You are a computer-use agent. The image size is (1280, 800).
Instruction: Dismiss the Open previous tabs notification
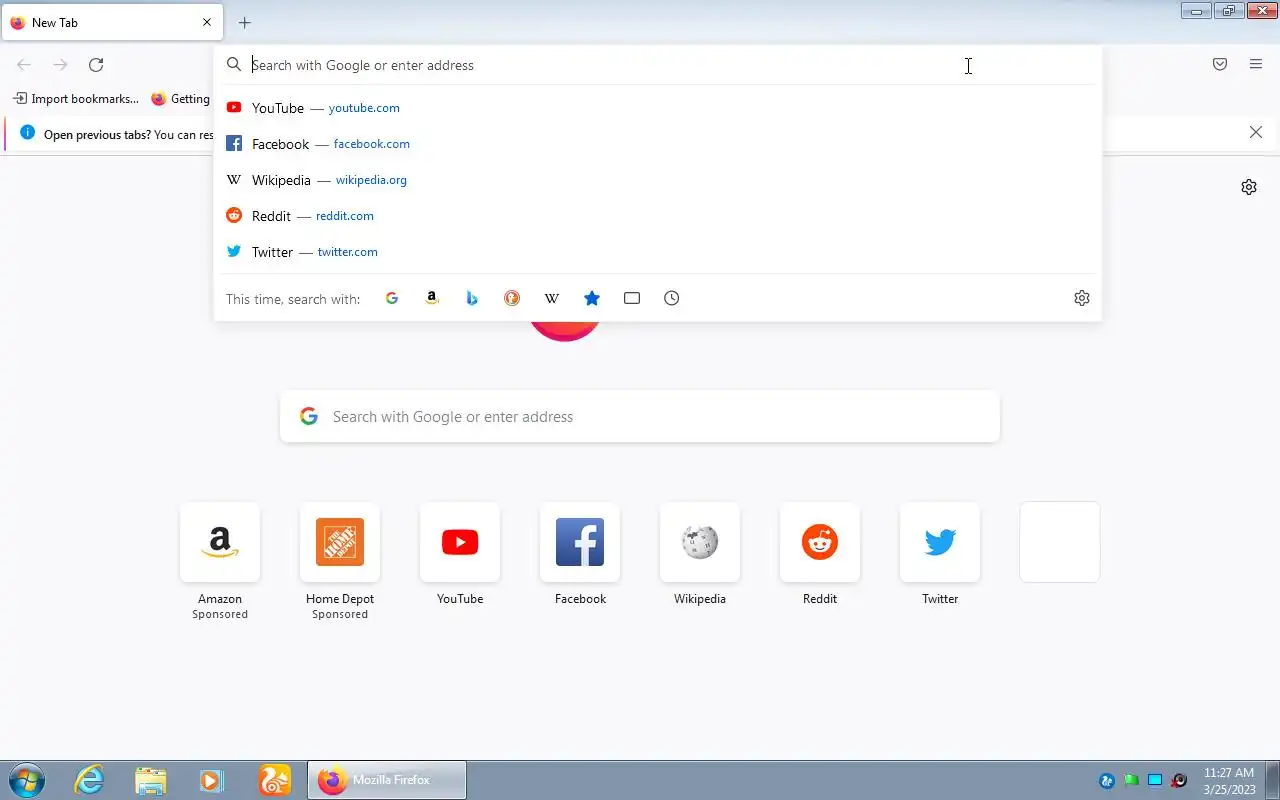coord(1256,132)
